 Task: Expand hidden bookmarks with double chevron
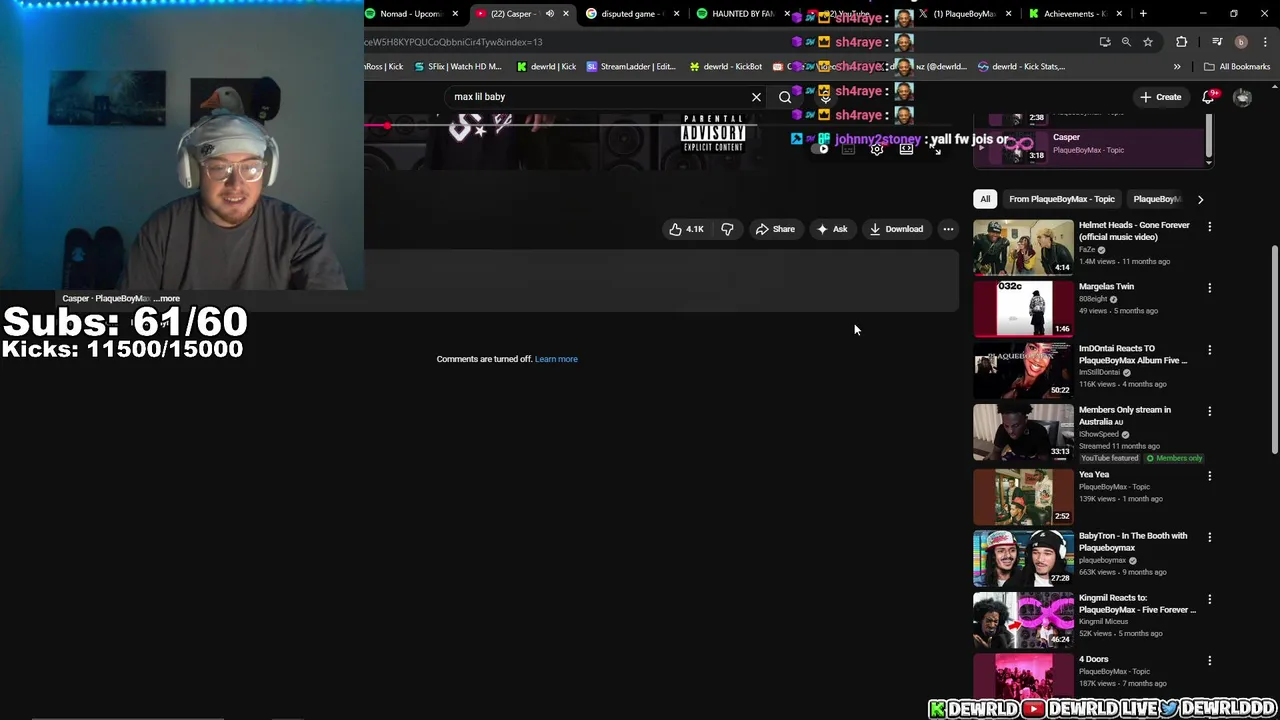tap(1177, 67)
